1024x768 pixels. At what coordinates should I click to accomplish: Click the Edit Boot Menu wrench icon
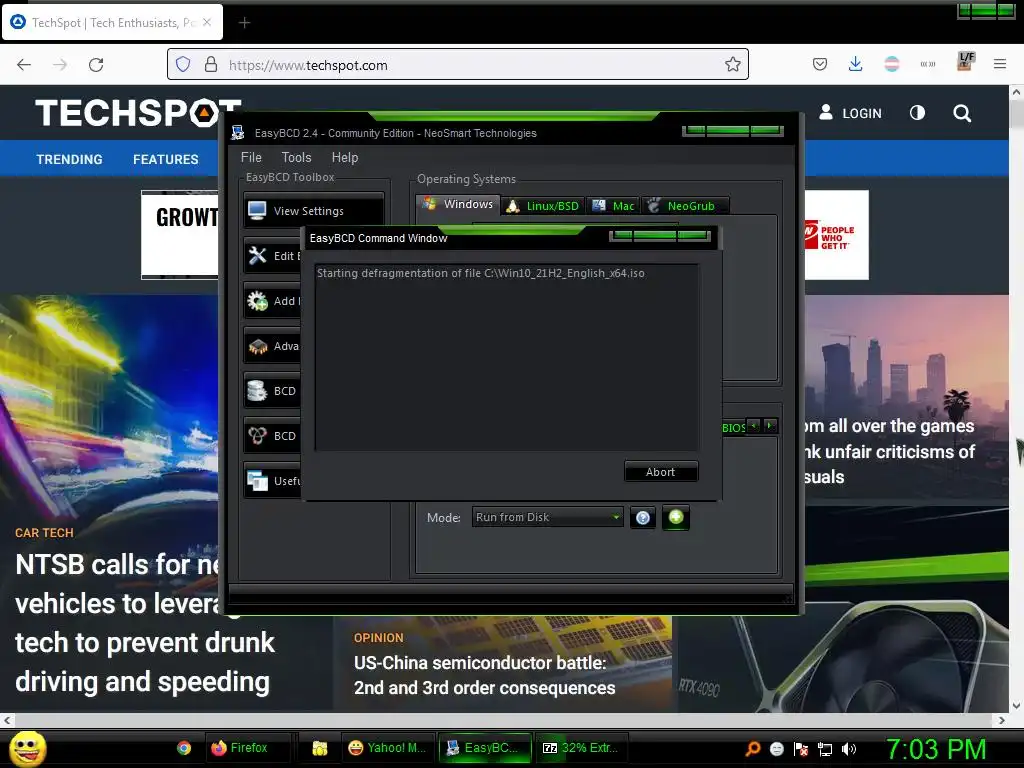tap(257, 255)
